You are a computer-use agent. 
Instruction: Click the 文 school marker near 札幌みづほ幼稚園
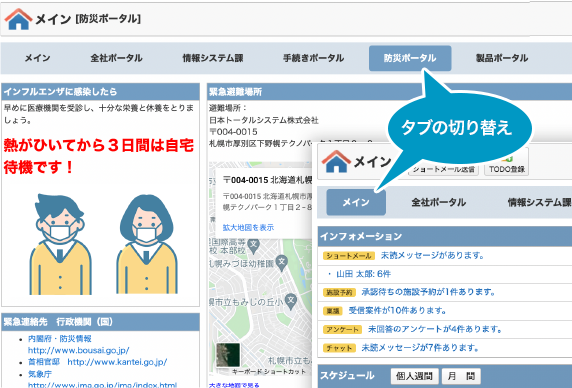(281, 262)
